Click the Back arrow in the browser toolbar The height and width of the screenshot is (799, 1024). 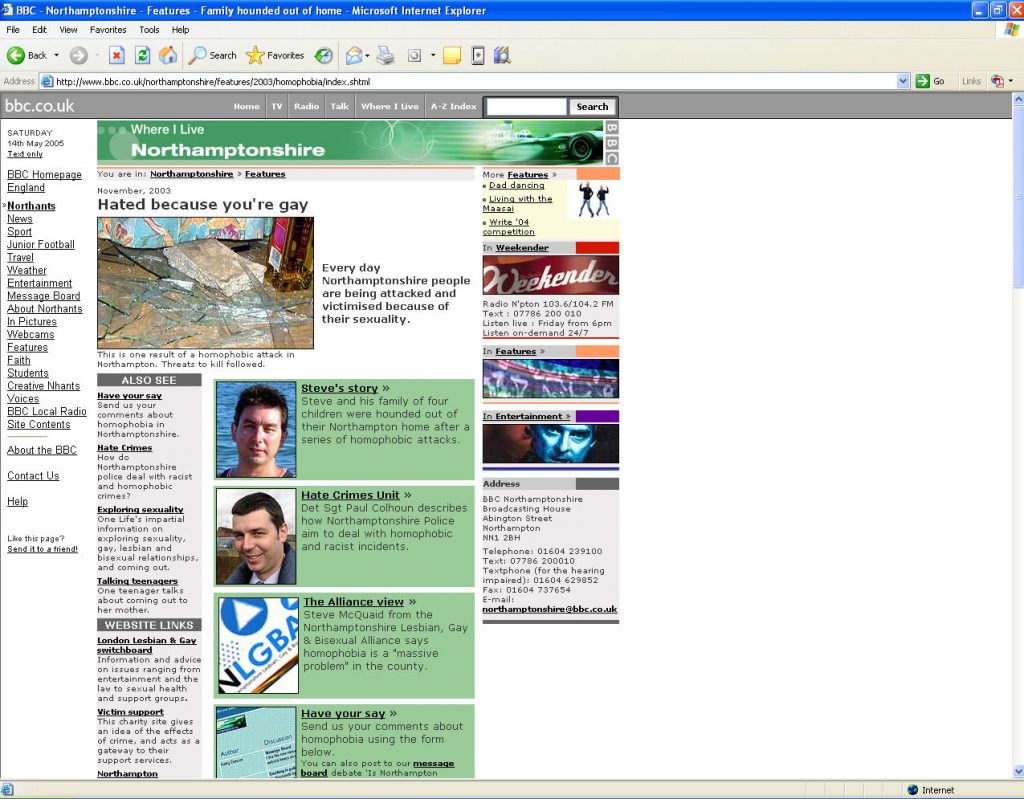[x=16, y=56]
